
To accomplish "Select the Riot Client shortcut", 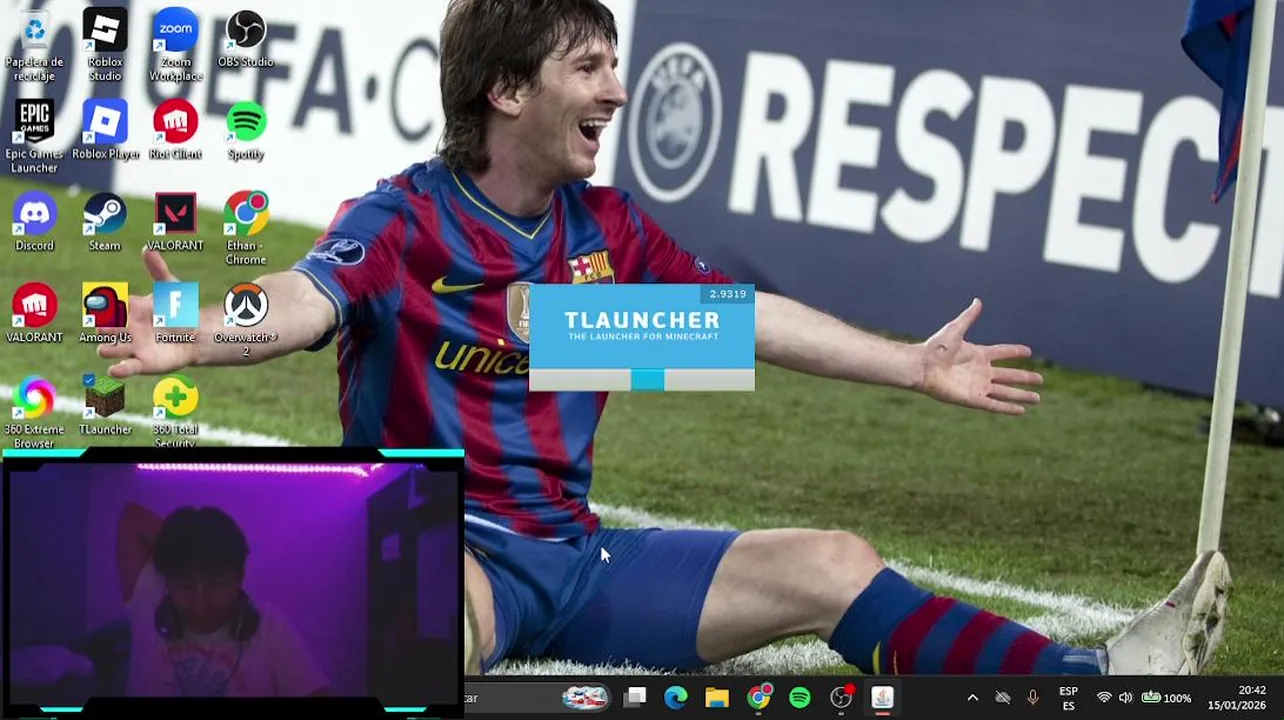I will click(175, 130).
